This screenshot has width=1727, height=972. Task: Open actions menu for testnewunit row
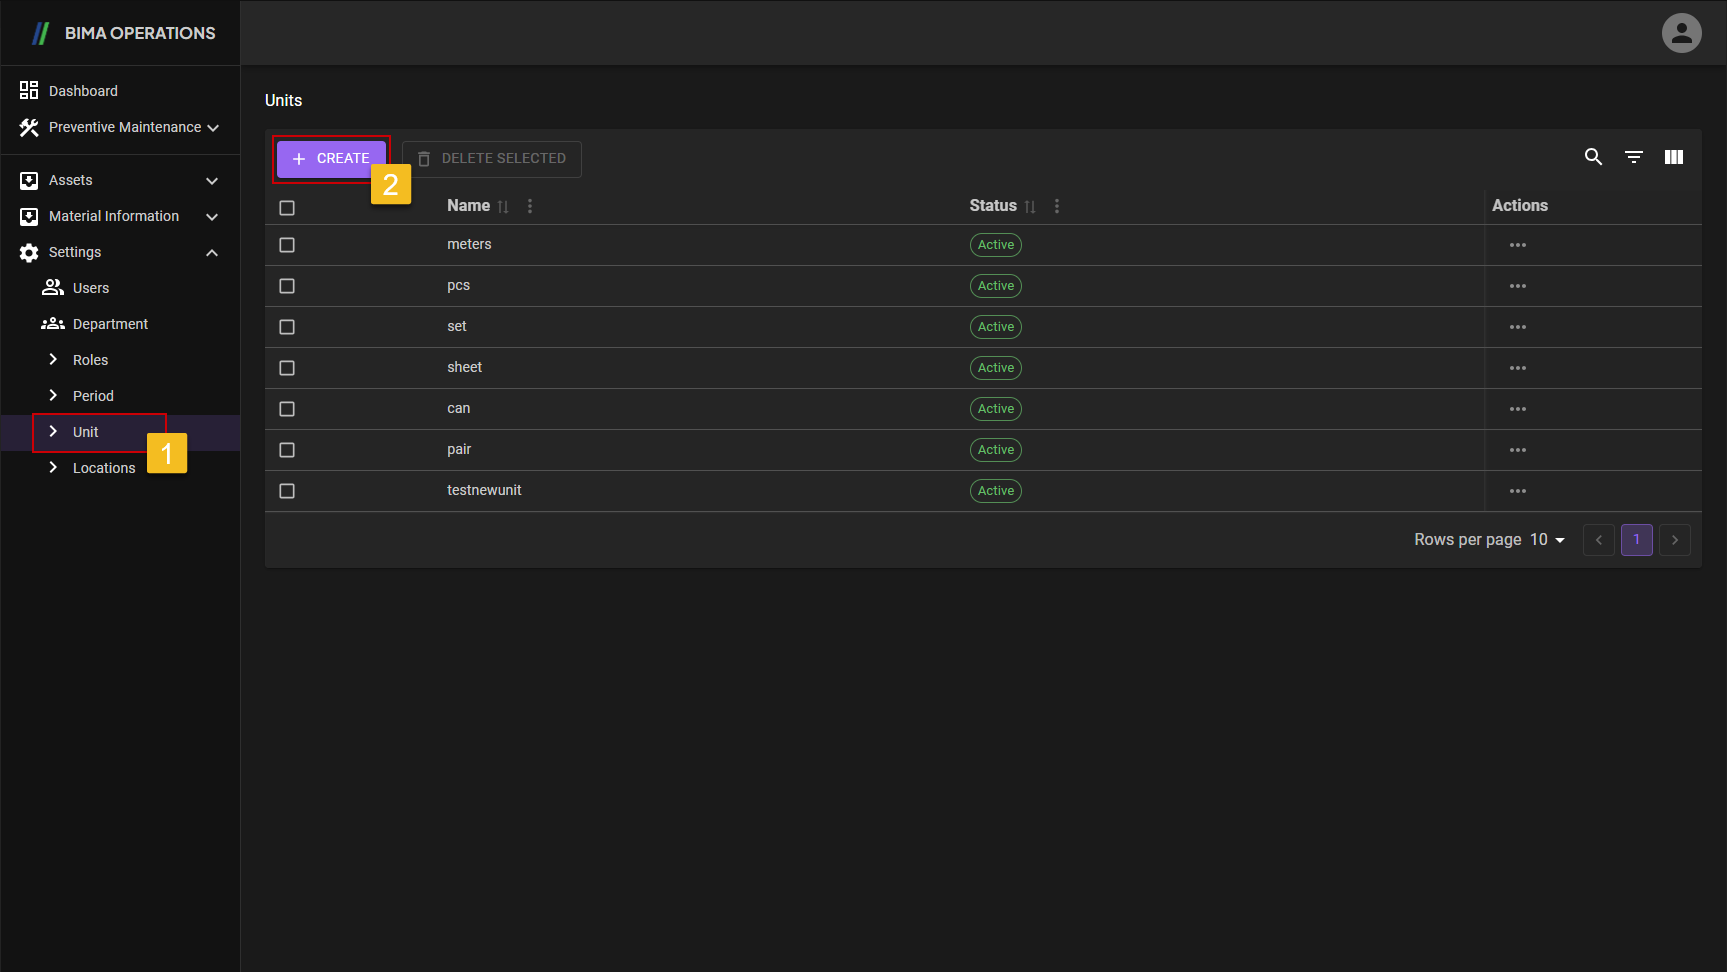tap(1517, 491)
